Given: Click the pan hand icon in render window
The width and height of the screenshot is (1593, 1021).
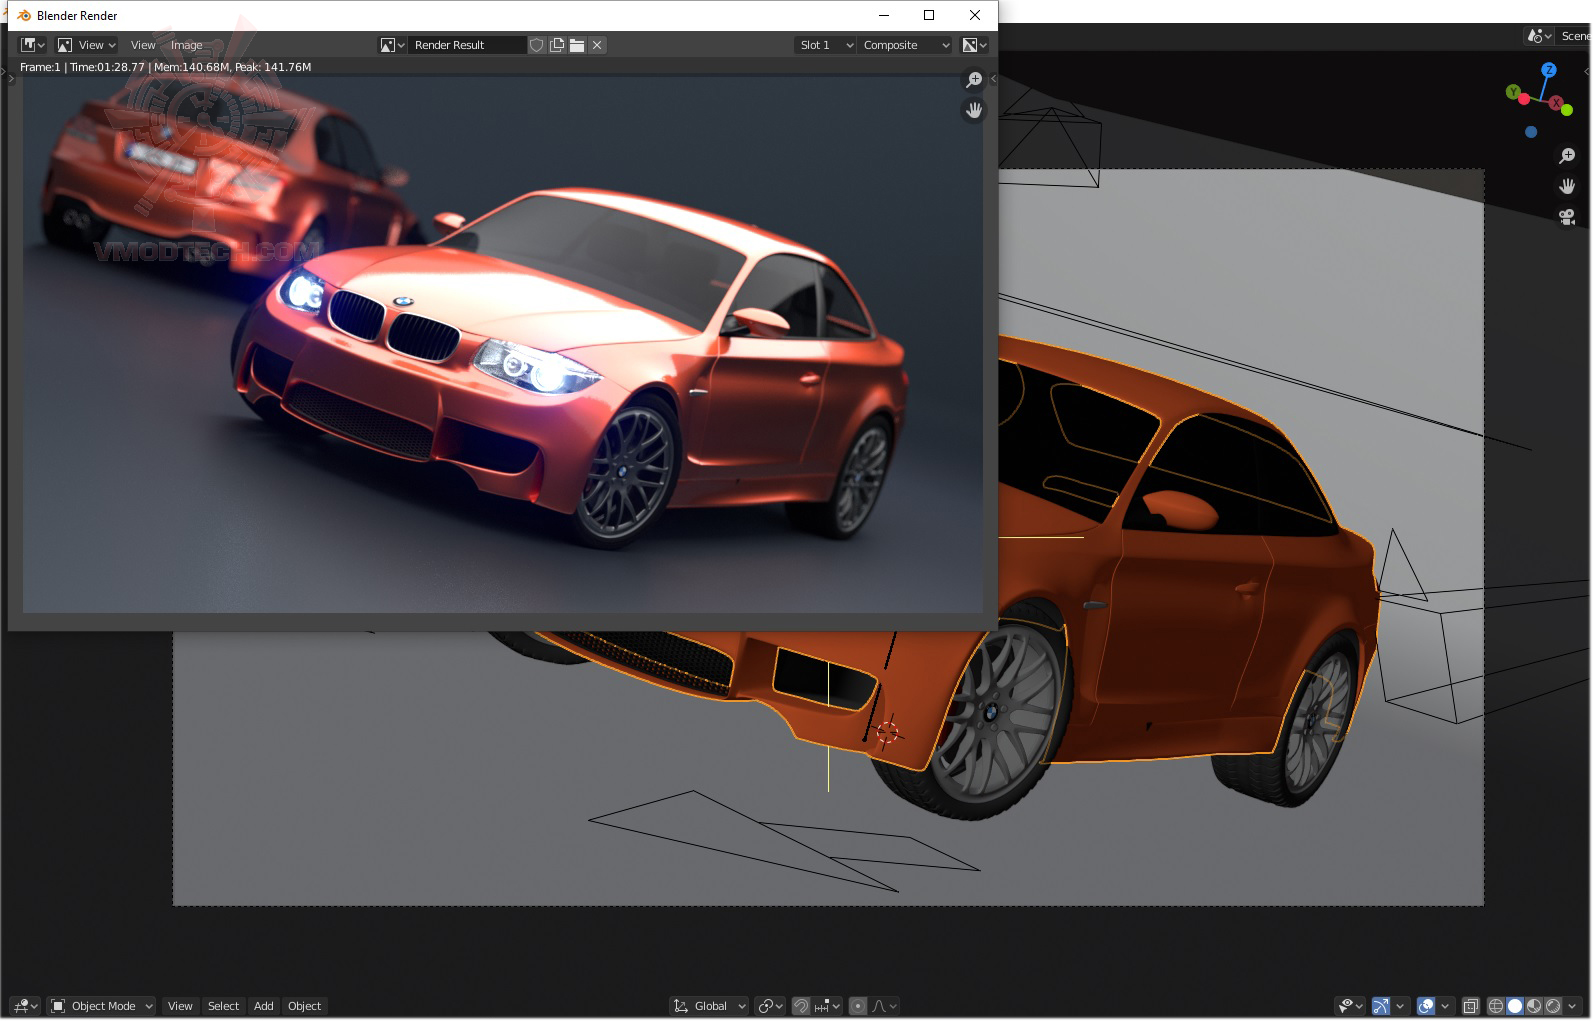Looking at the screenshot, I should click(974, 111).
